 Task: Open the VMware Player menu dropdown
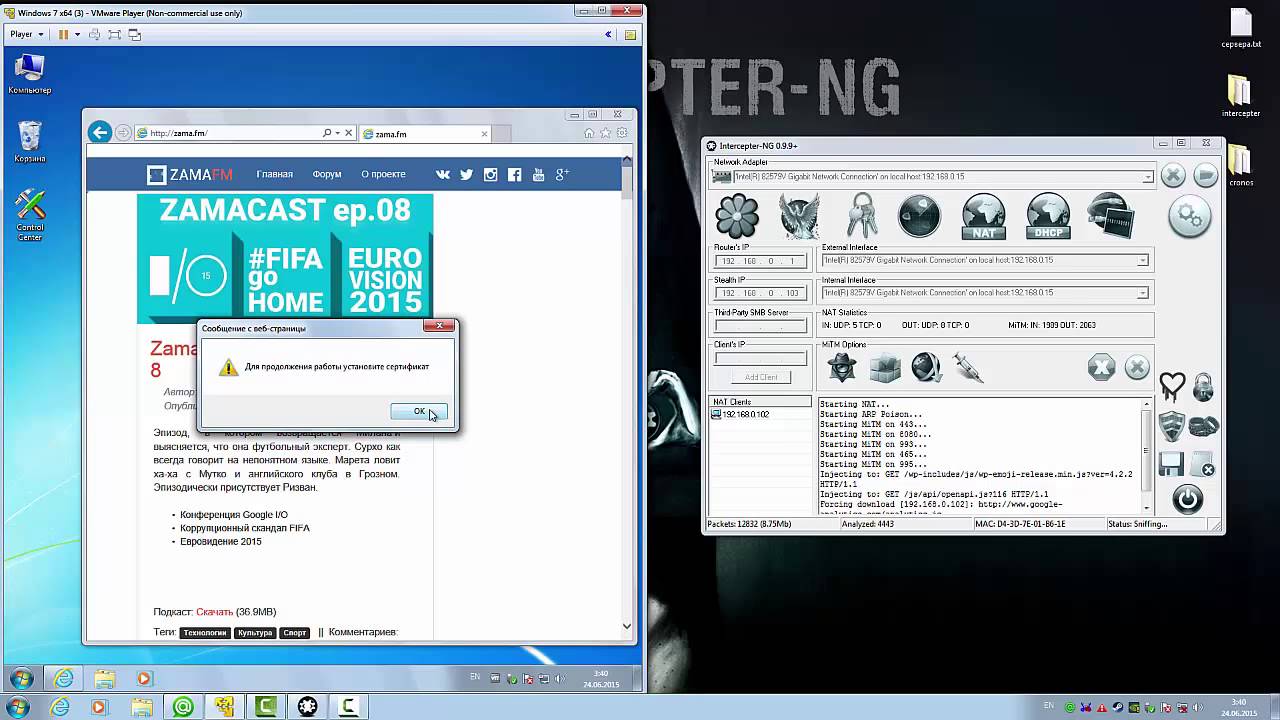pos(26,34)
